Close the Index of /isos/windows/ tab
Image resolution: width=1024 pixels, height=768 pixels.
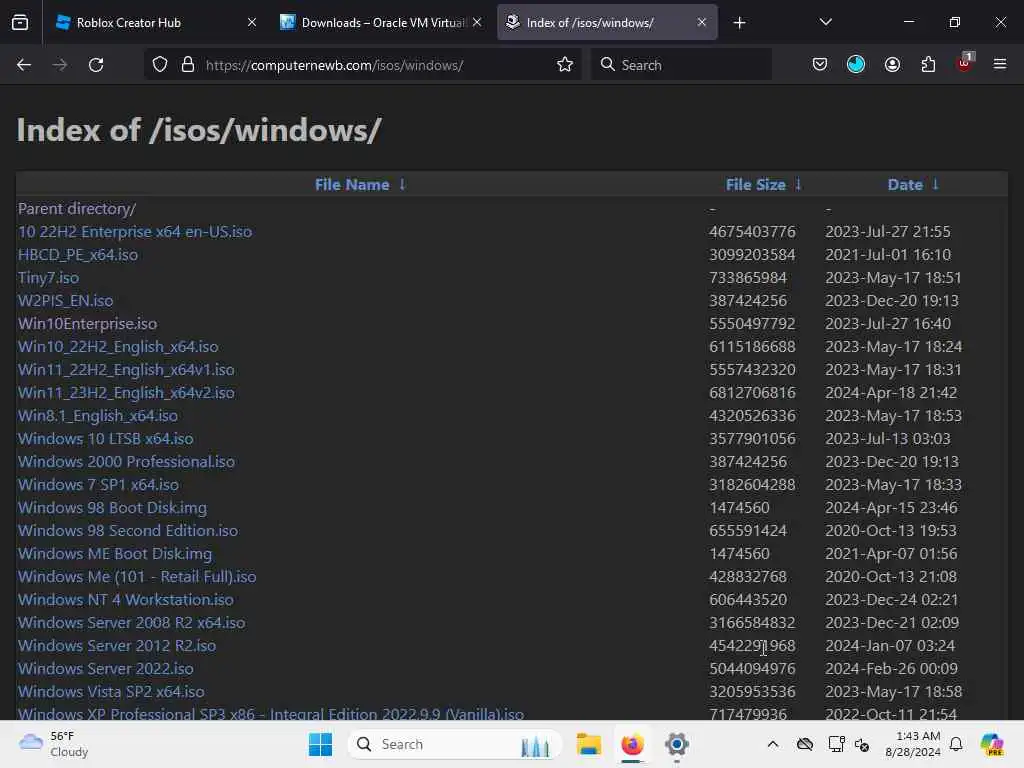(701, 22)
